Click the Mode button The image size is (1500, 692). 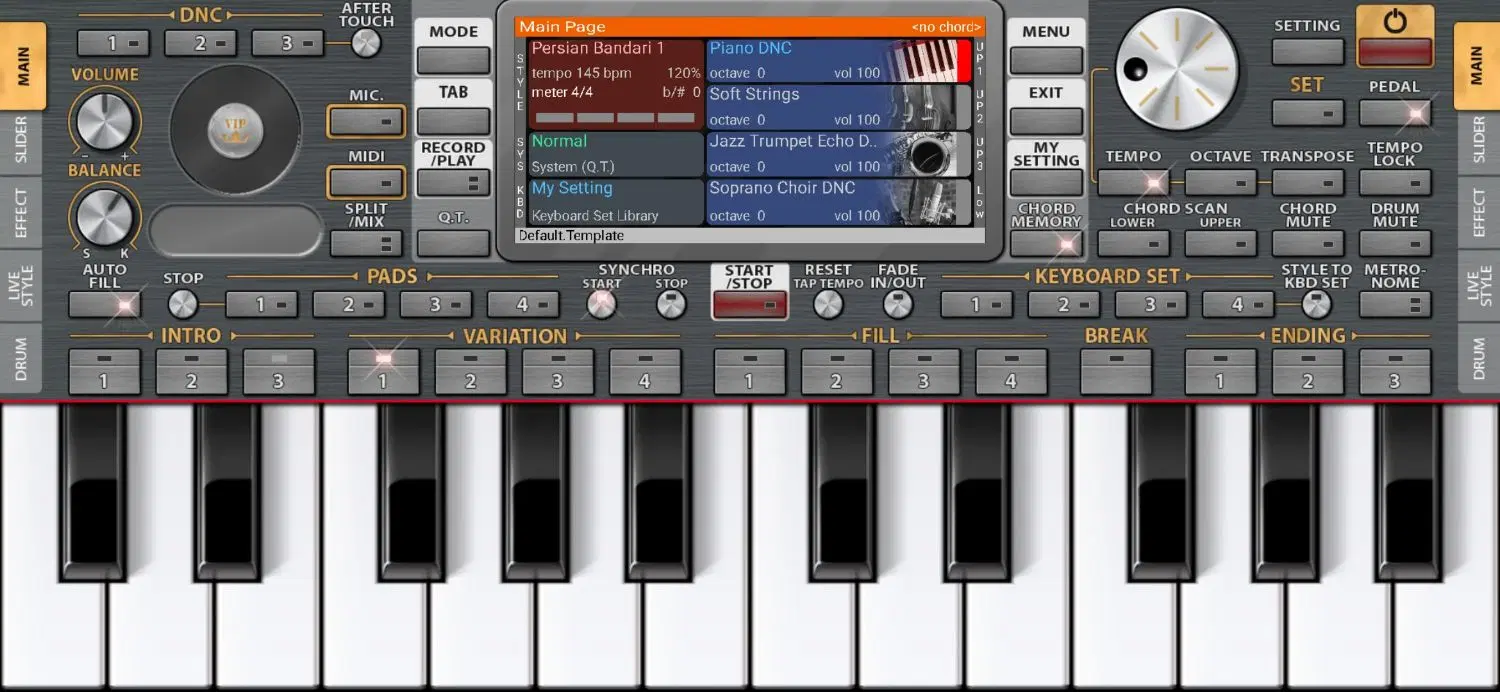(453, 60)
